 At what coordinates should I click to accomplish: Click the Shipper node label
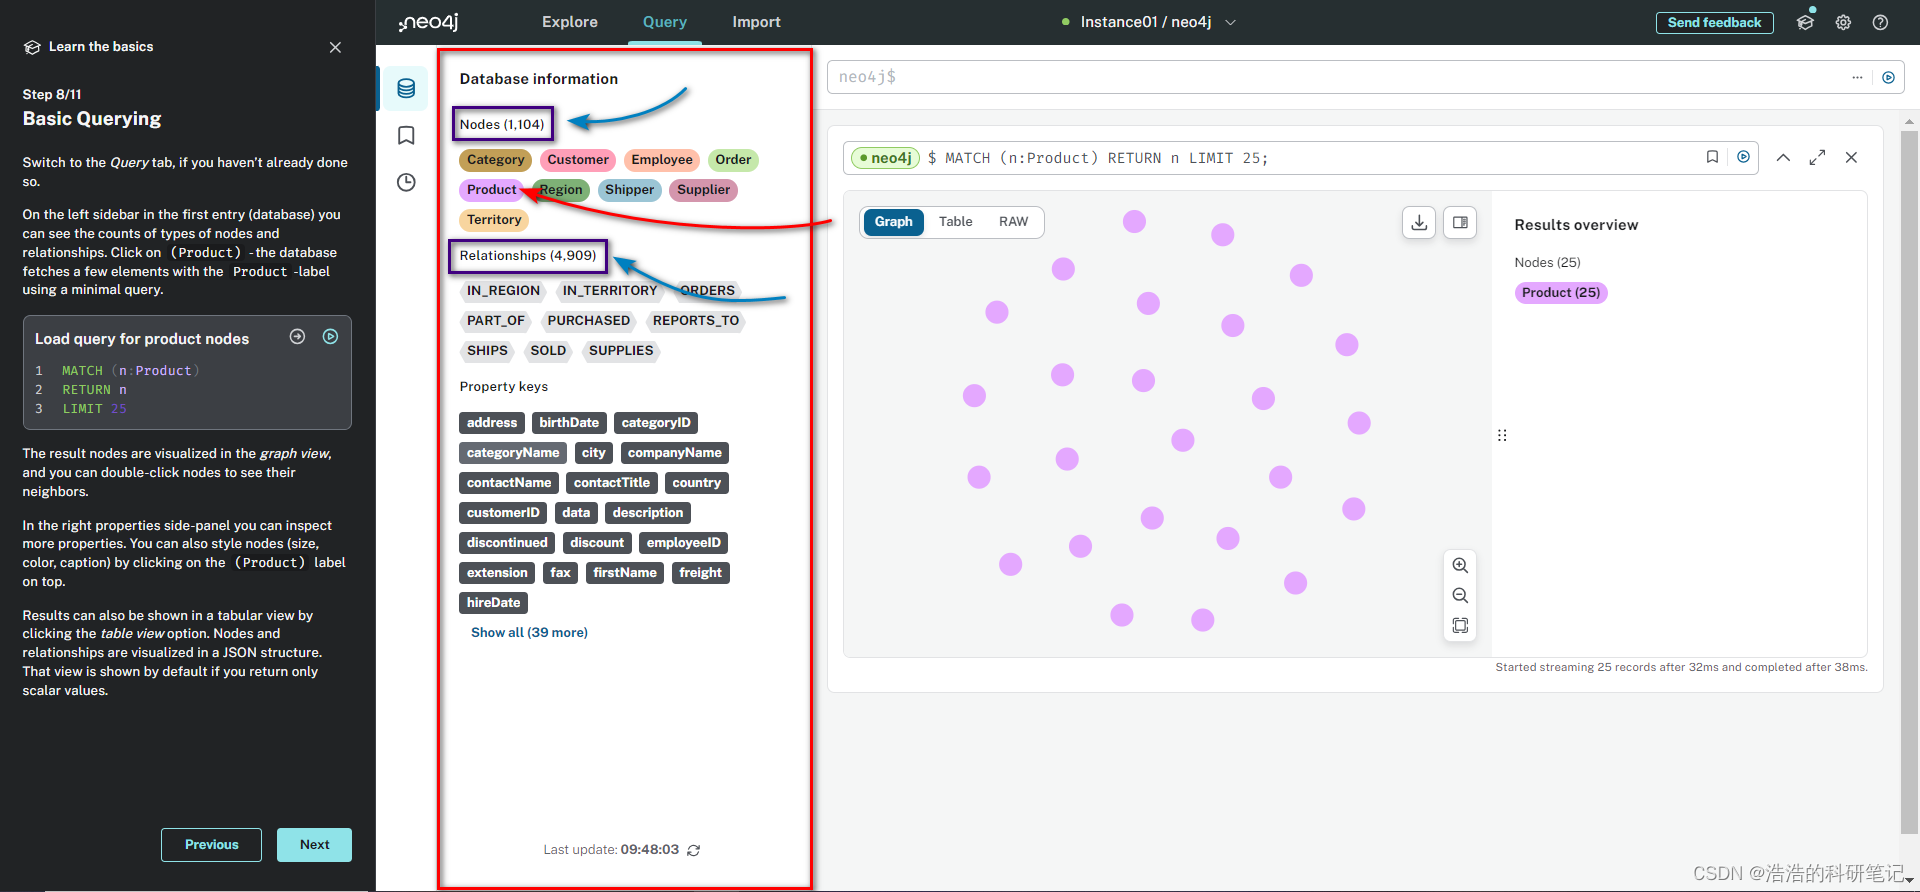pos(629,190)
